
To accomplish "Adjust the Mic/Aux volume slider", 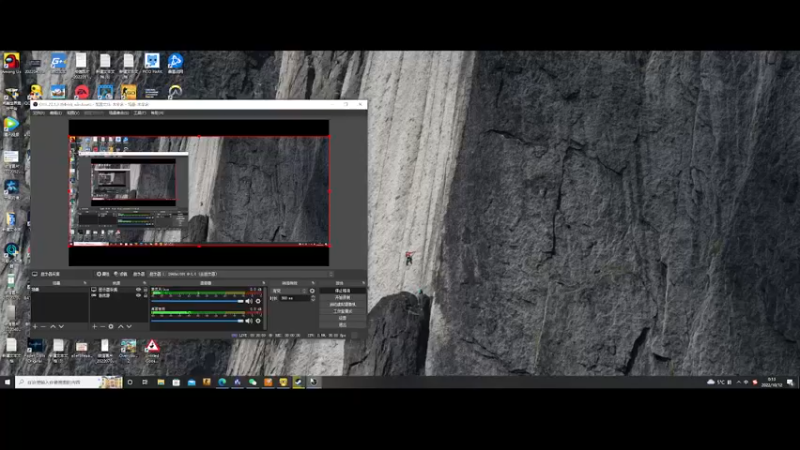I will point(197,301).
